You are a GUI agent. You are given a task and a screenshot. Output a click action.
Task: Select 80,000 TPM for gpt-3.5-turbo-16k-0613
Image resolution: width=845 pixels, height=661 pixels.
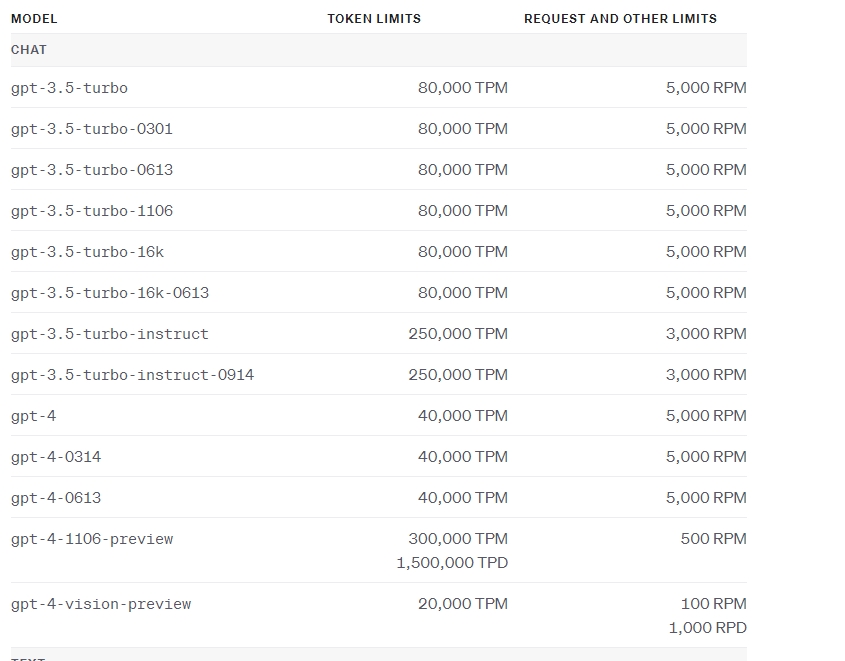463,293
